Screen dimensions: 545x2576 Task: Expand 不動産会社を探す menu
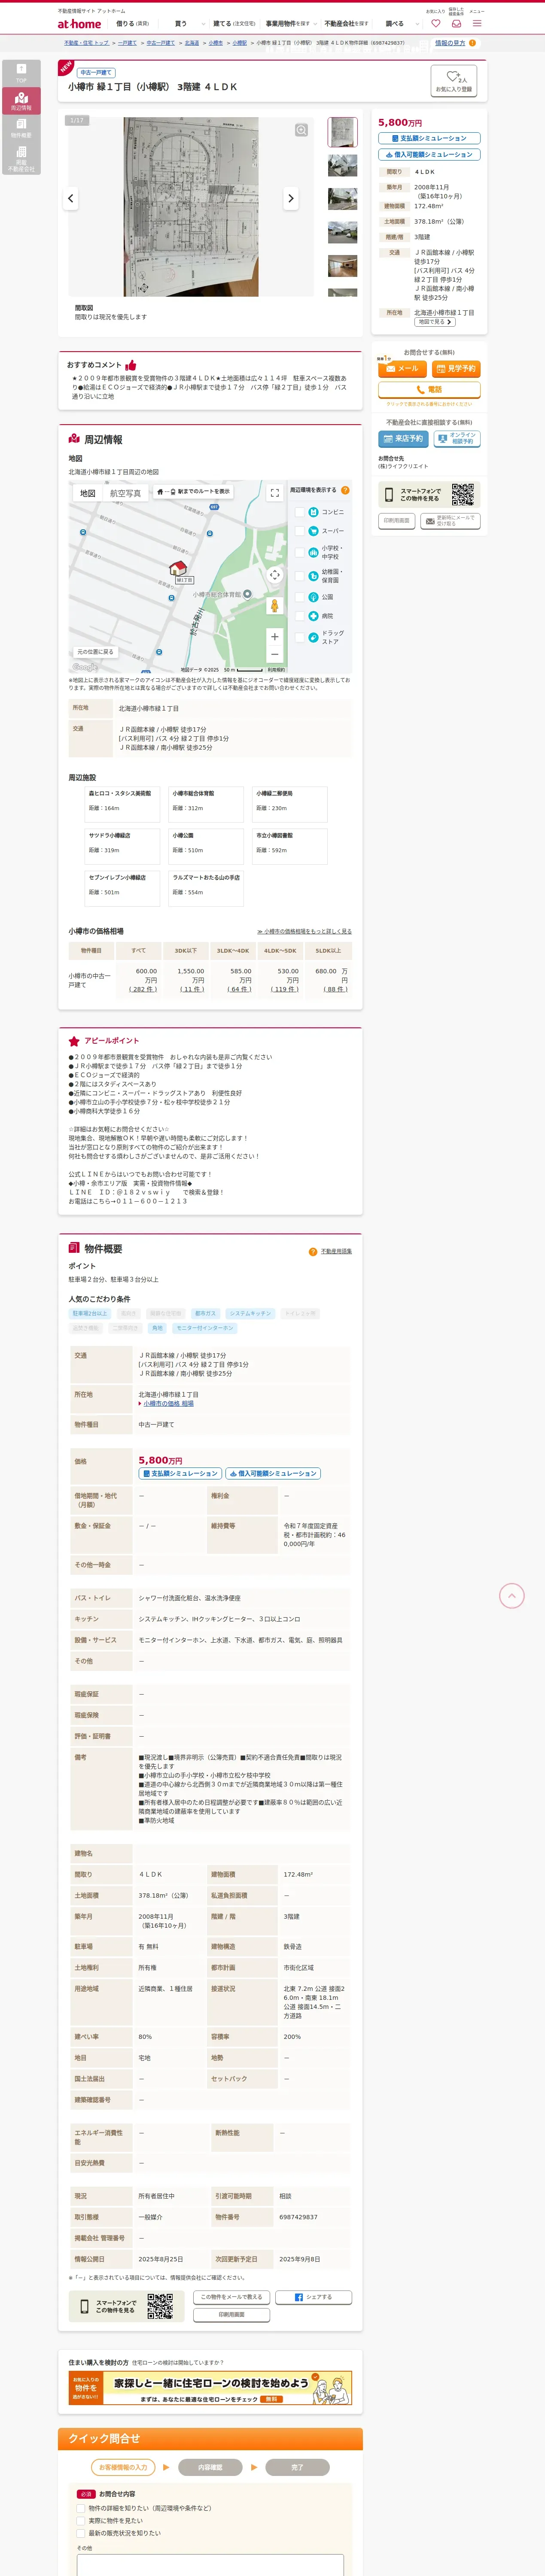(x=346, y=23)
